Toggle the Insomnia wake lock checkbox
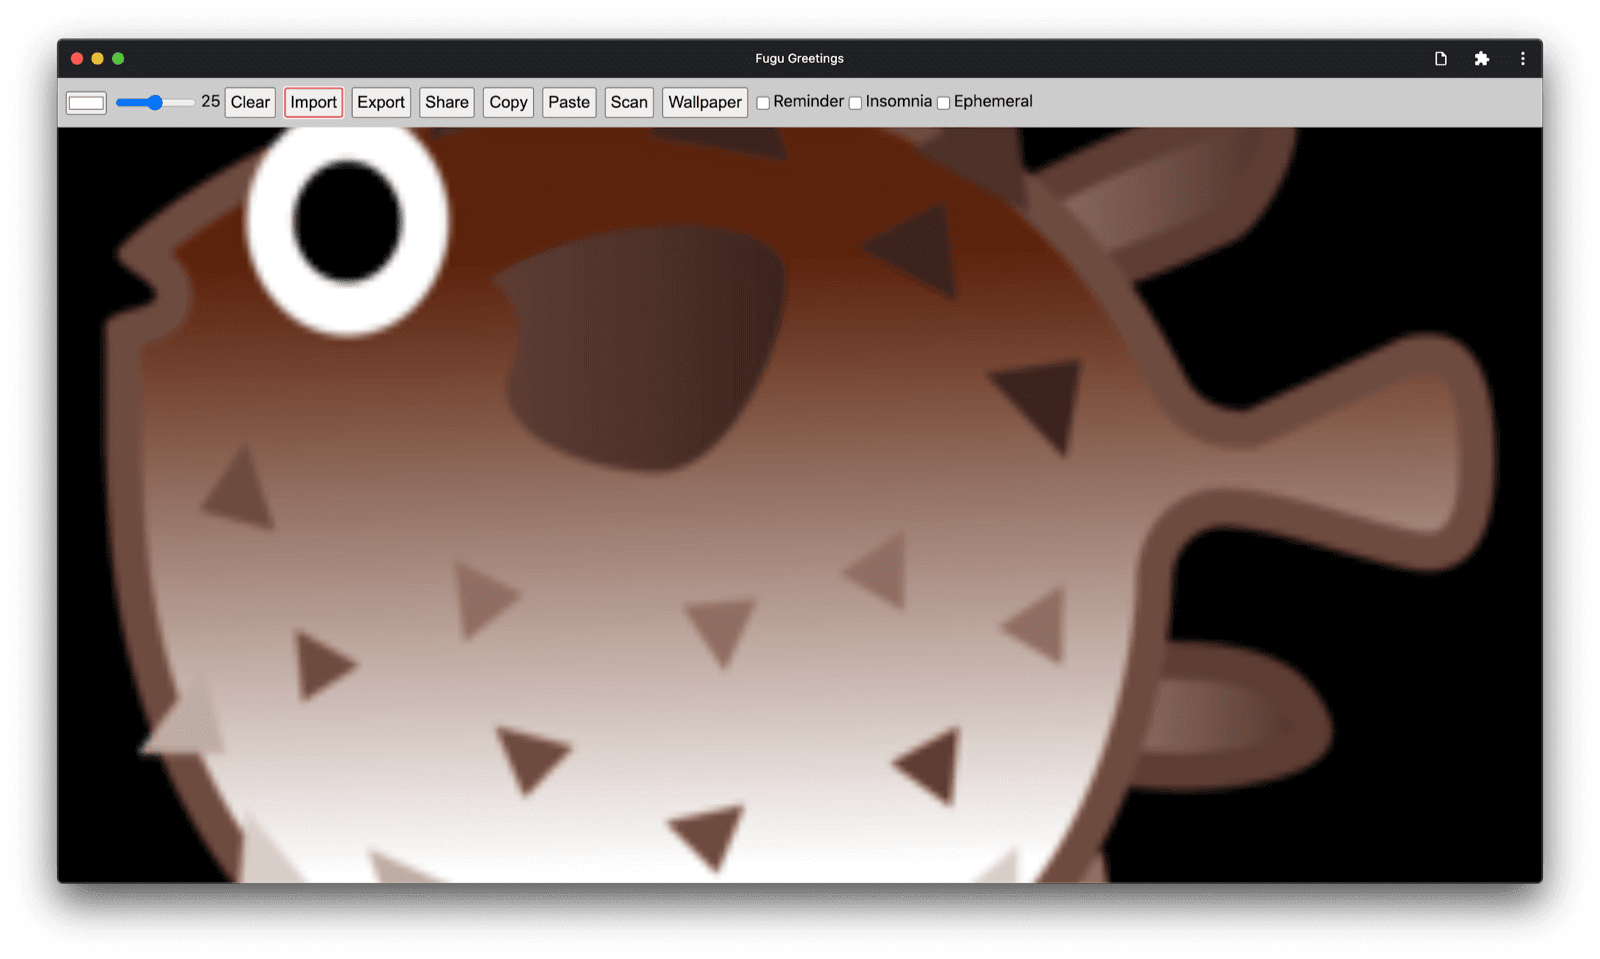The height and width of the screenshot is (959, 1600). click(855, 102)
